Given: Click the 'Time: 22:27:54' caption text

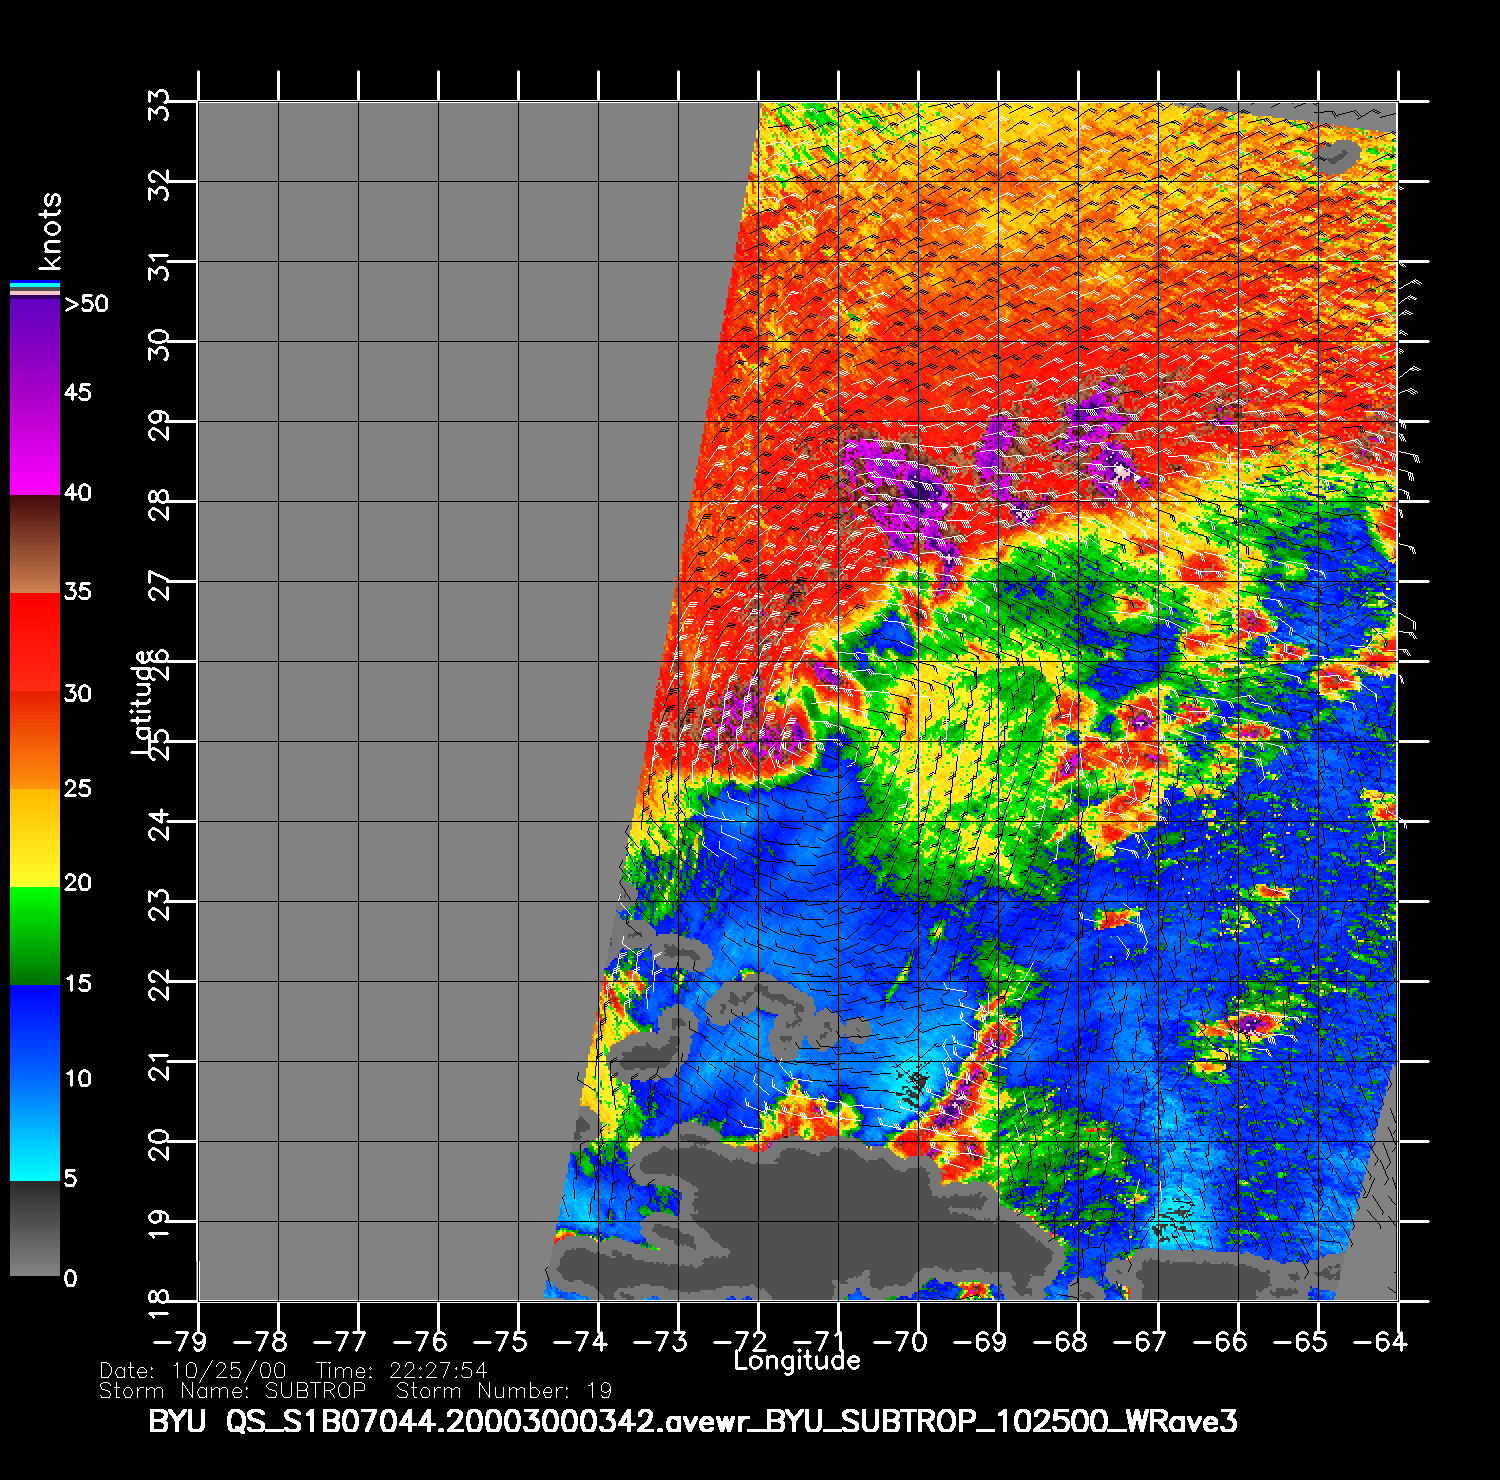Looking at the screenshot, I should (402, 1371).
